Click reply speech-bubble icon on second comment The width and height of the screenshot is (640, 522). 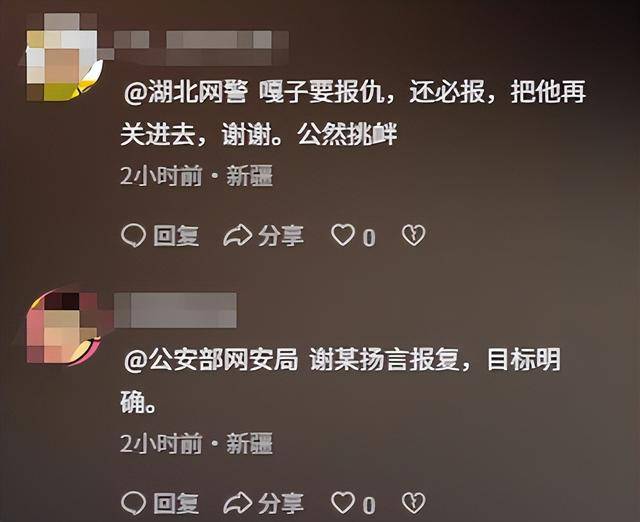click(x=133, y=503)
